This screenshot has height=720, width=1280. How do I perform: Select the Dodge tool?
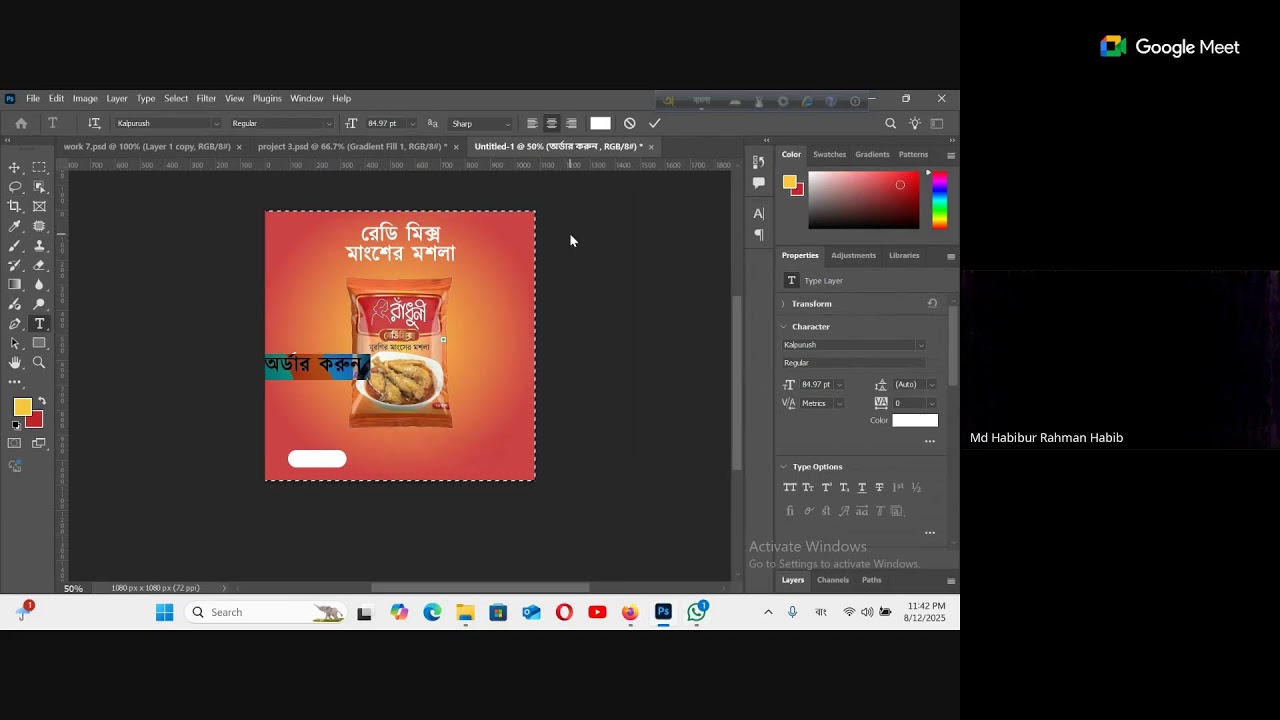(39, 304)
